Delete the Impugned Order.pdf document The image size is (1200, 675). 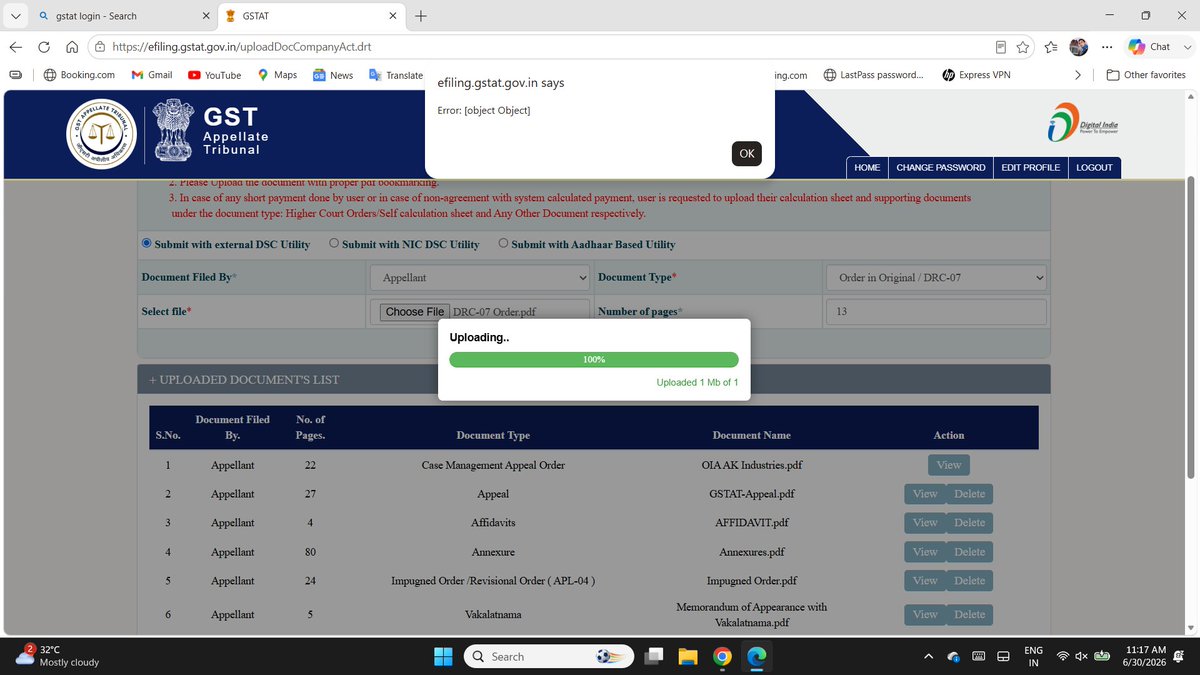[969, 581]
